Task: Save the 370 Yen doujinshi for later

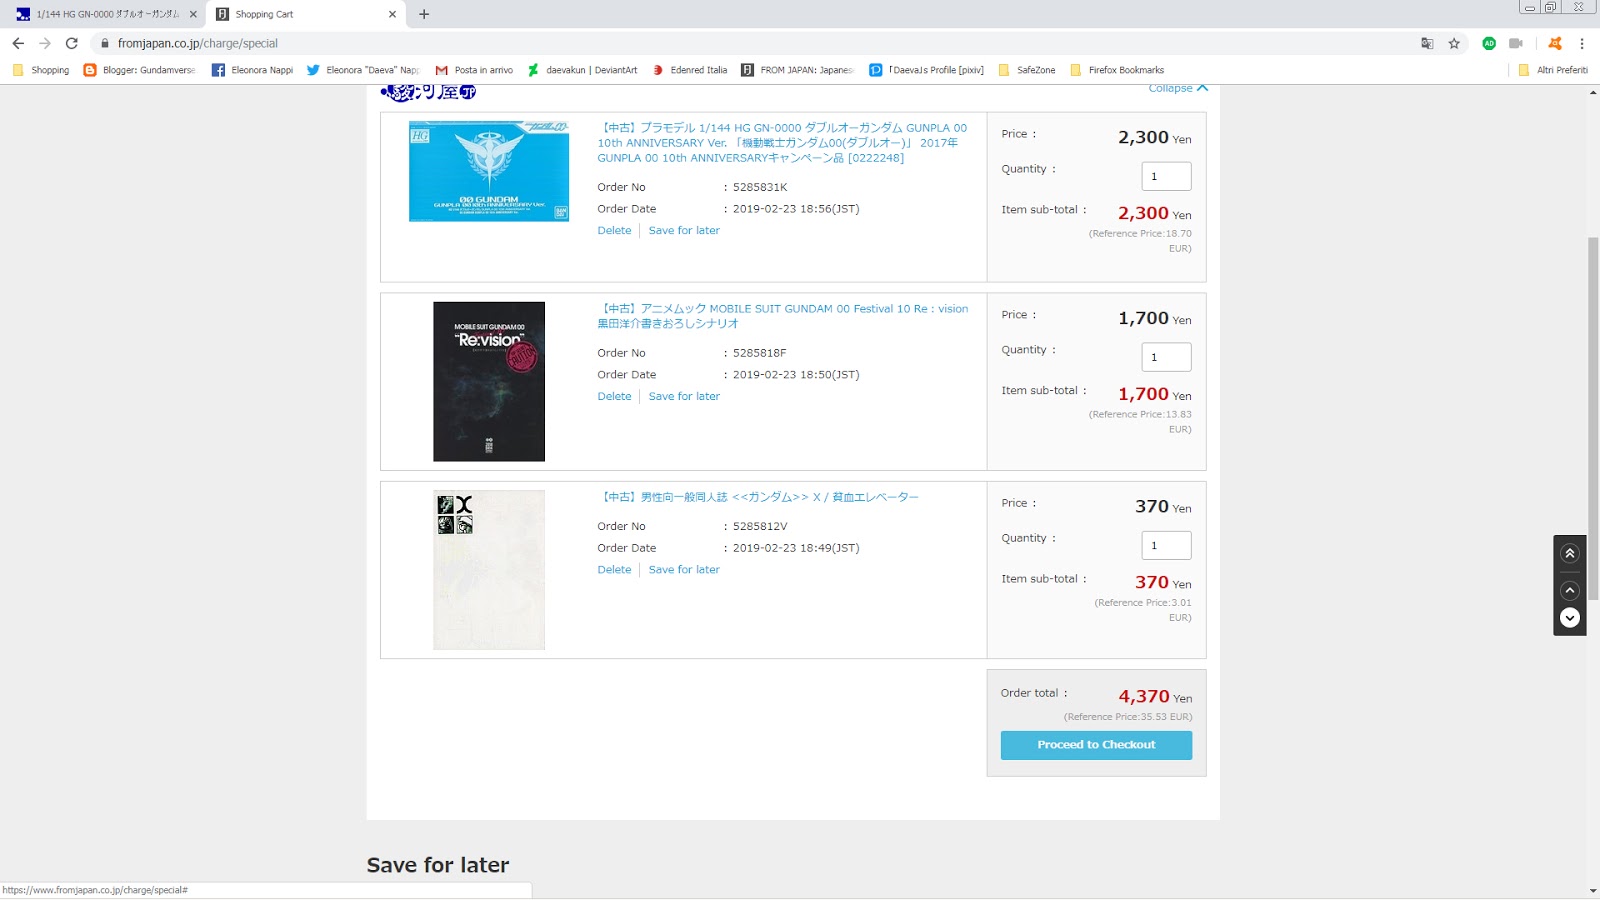Action: [684, 569]
